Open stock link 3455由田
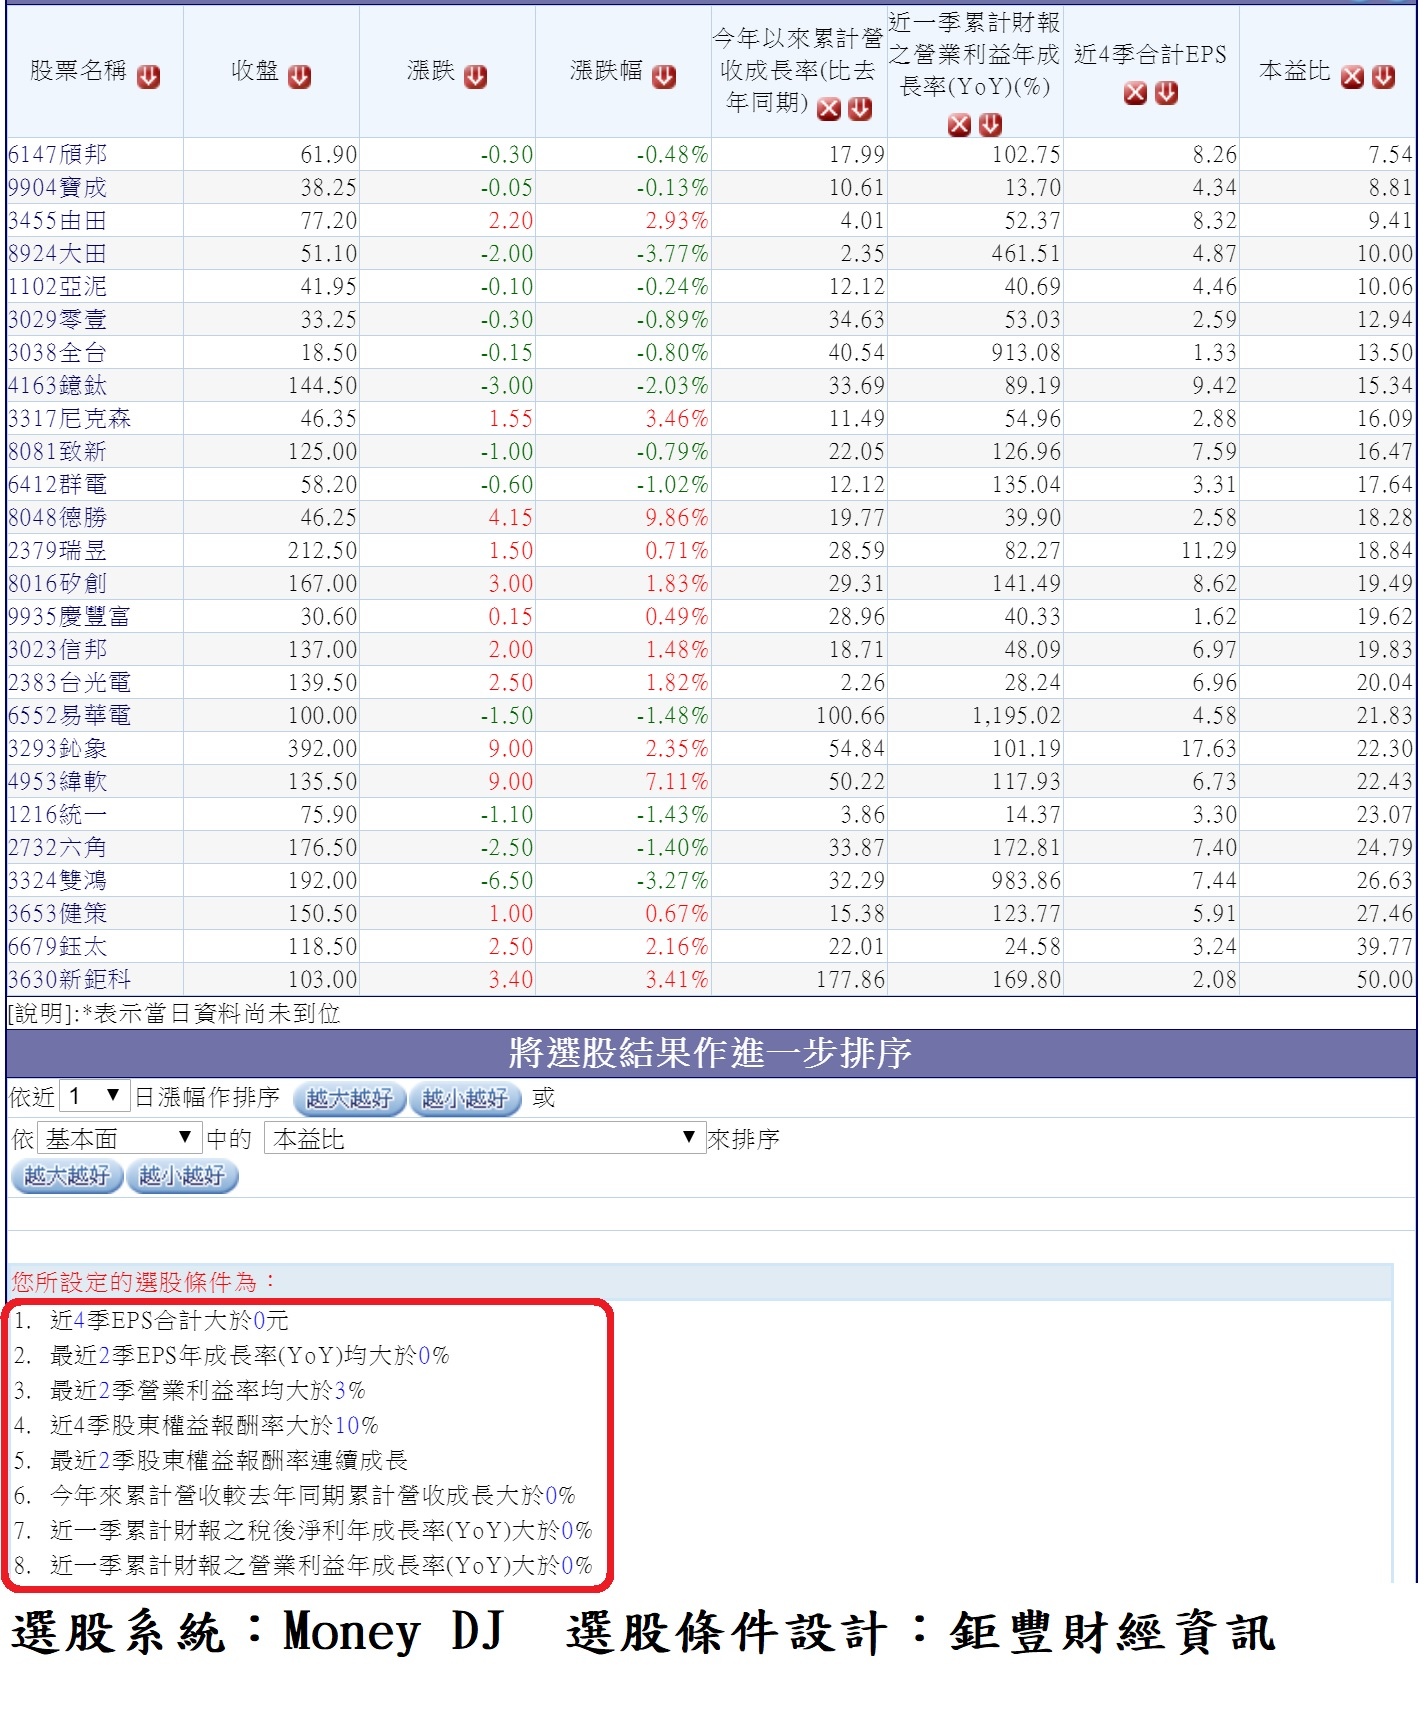Screen dimensions: 1427x1709 pos(57,221)
